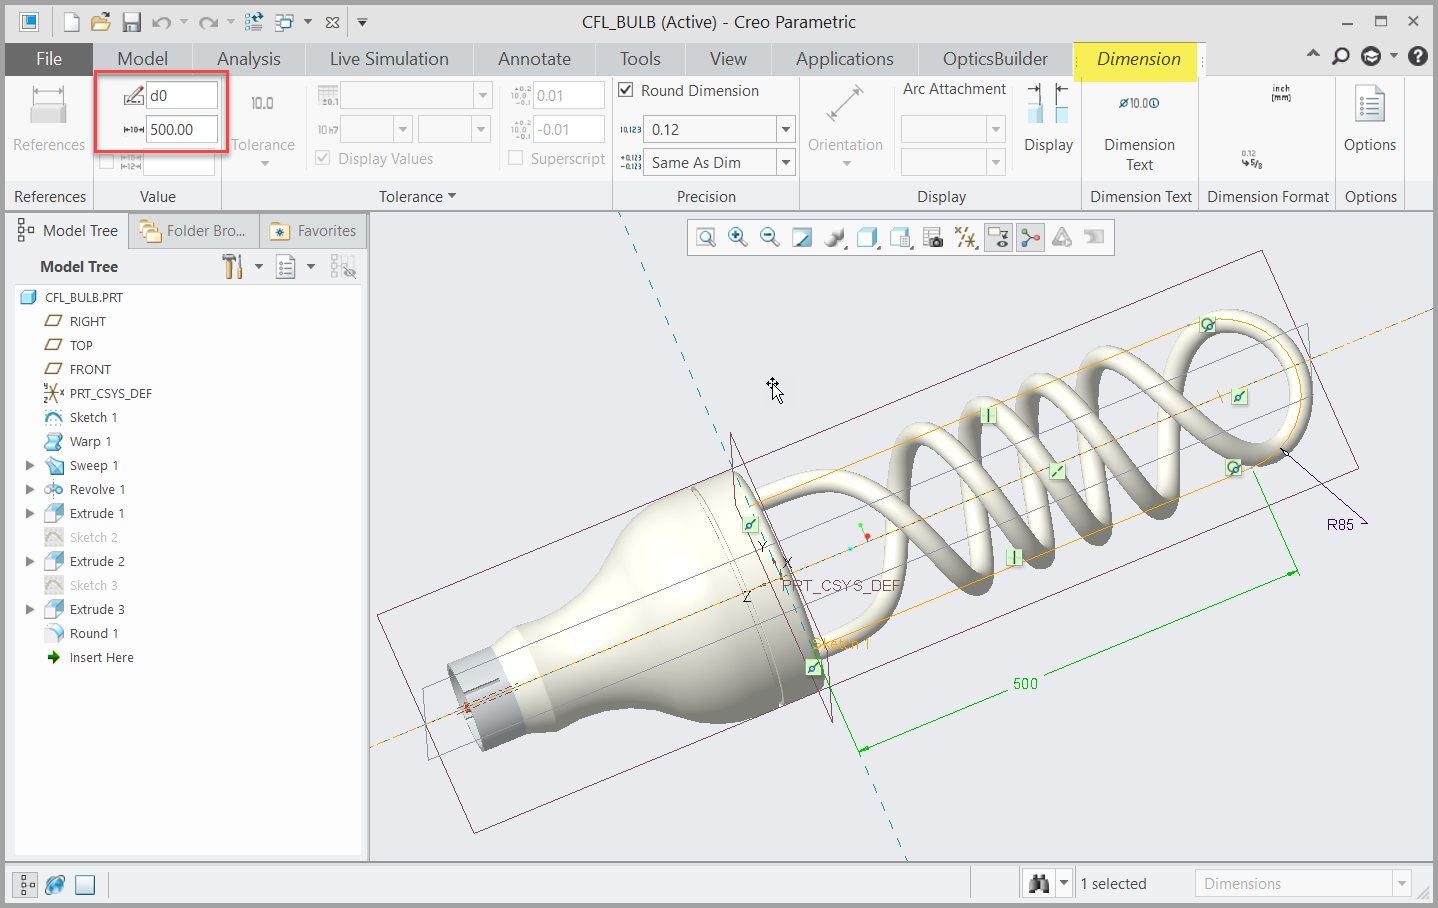The height and width of the screenshot is (908, 1438).
Task: Click the Refit zoom icon in graphics toolbar
Action: (x=706, y=237)
